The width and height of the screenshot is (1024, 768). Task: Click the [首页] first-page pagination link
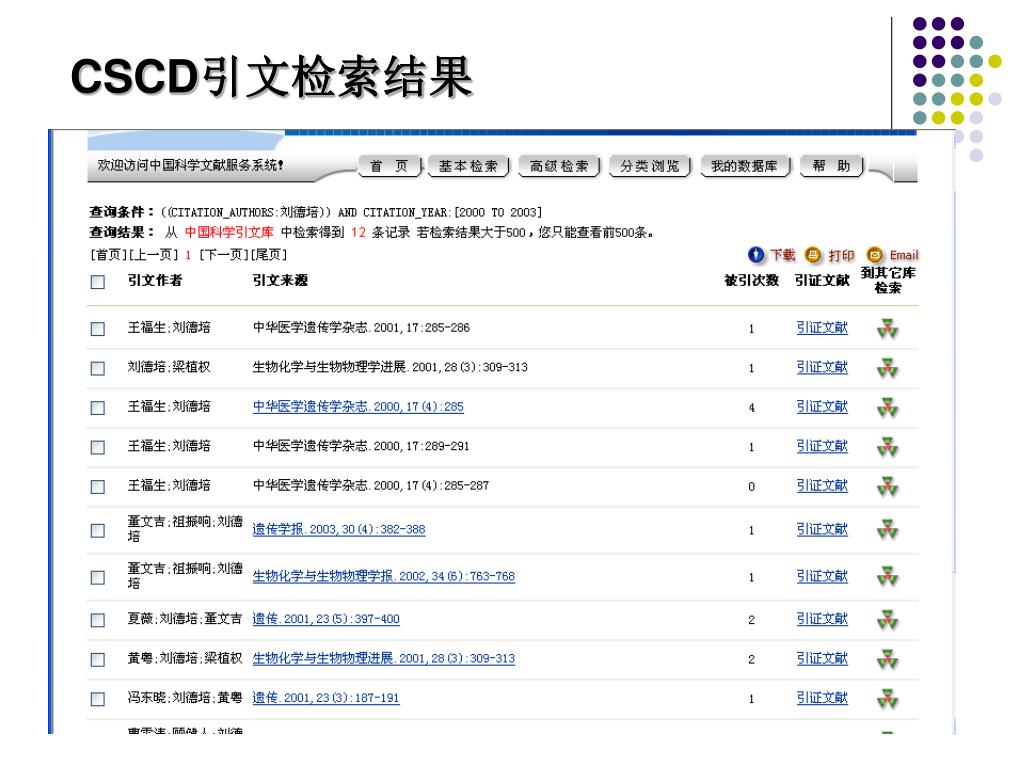pos(108,255)
